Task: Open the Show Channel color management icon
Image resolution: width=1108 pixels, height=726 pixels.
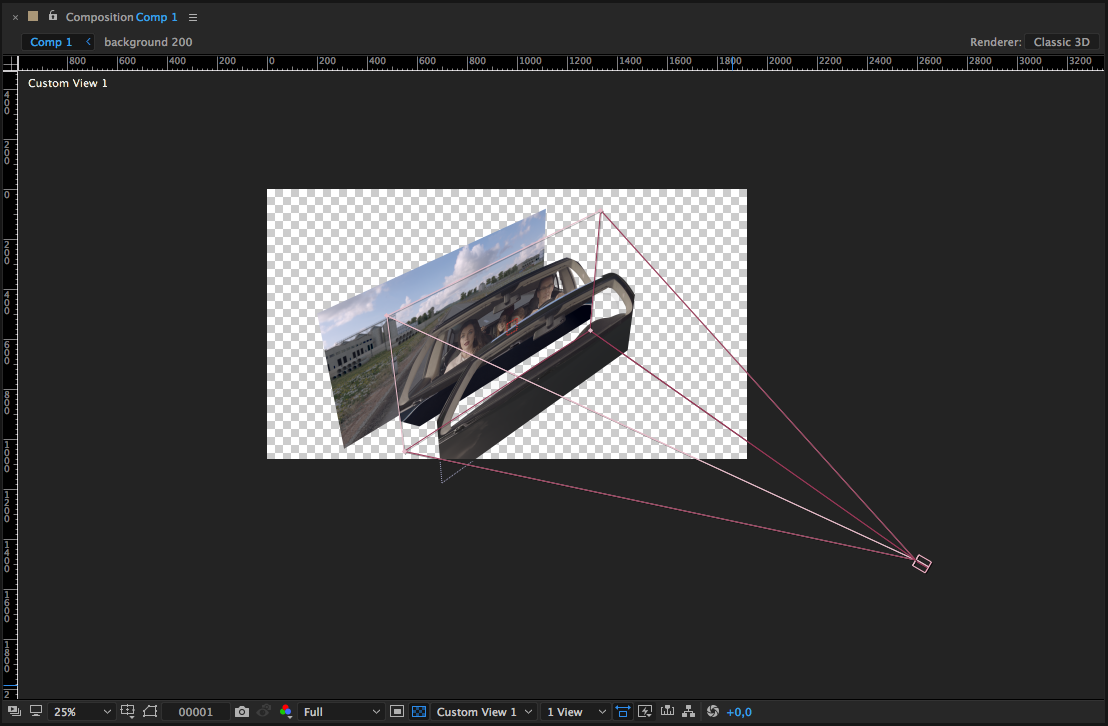Action: click(x=286, y=712)
